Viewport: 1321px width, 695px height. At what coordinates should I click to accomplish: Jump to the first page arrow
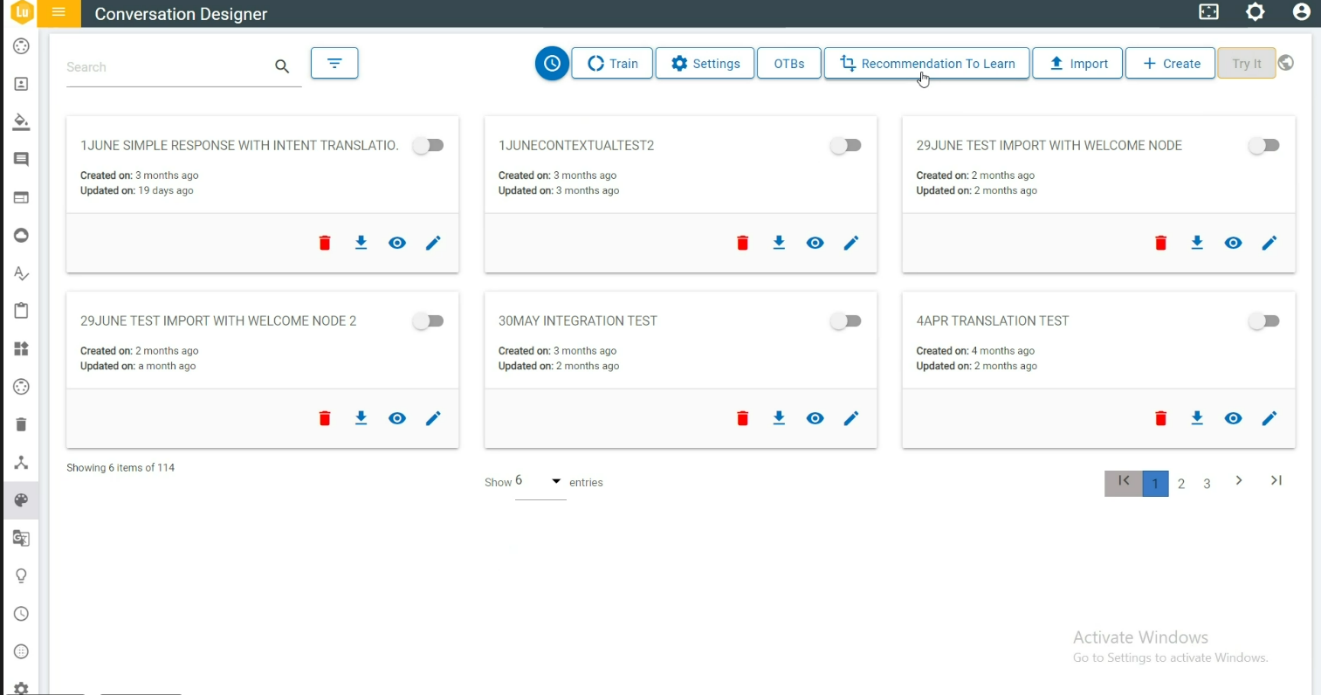pos(1123,482)
